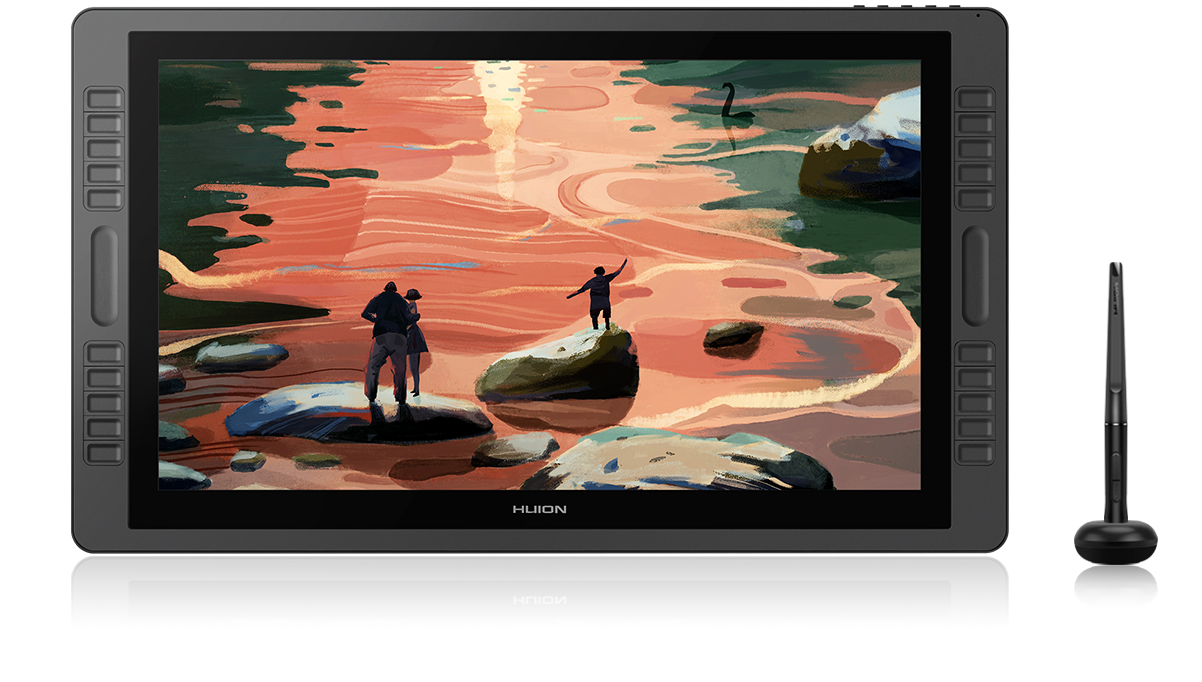
Task: Touch the right touch bar strip
Action: (976, 276)
